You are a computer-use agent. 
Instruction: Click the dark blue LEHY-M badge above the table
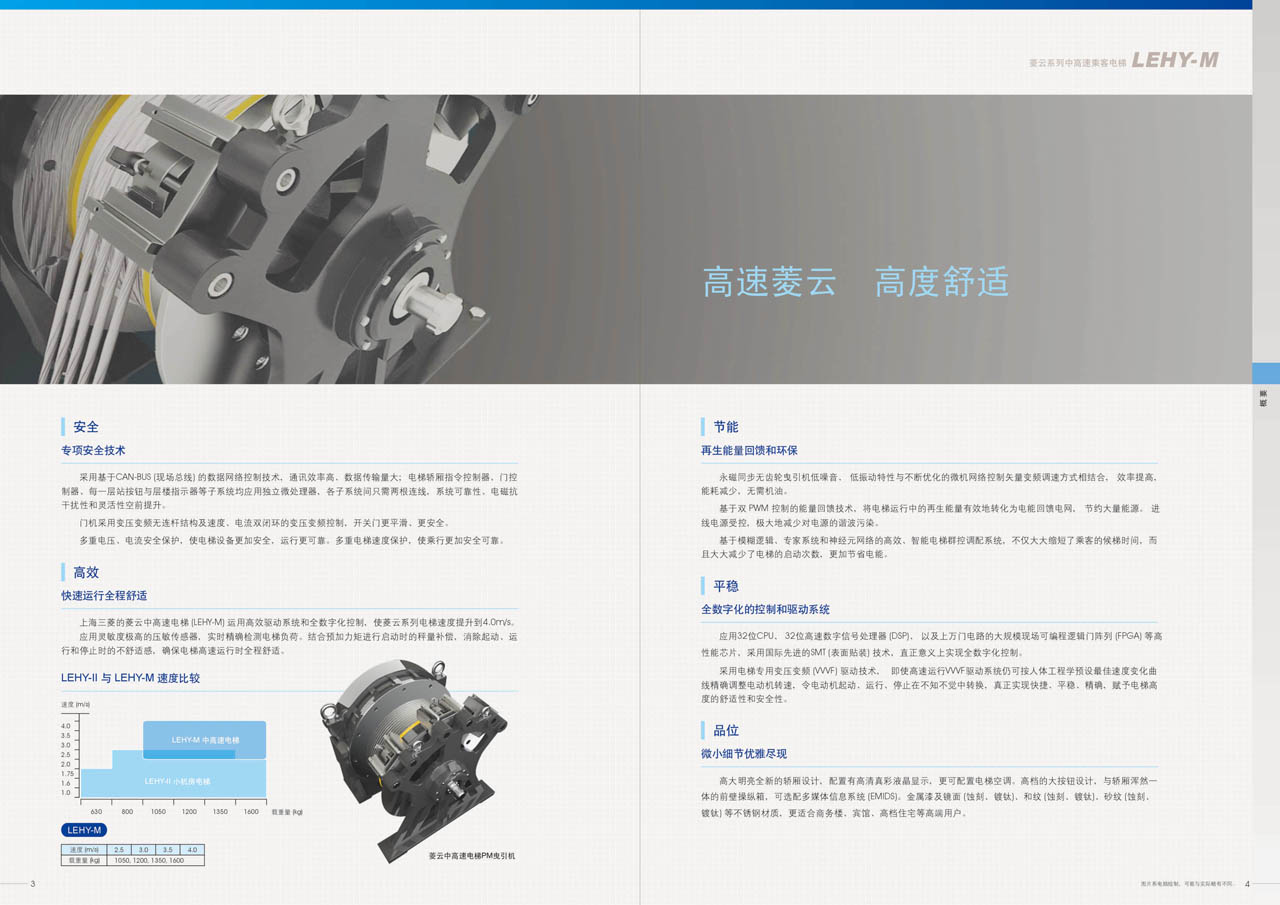click(84, 830)
